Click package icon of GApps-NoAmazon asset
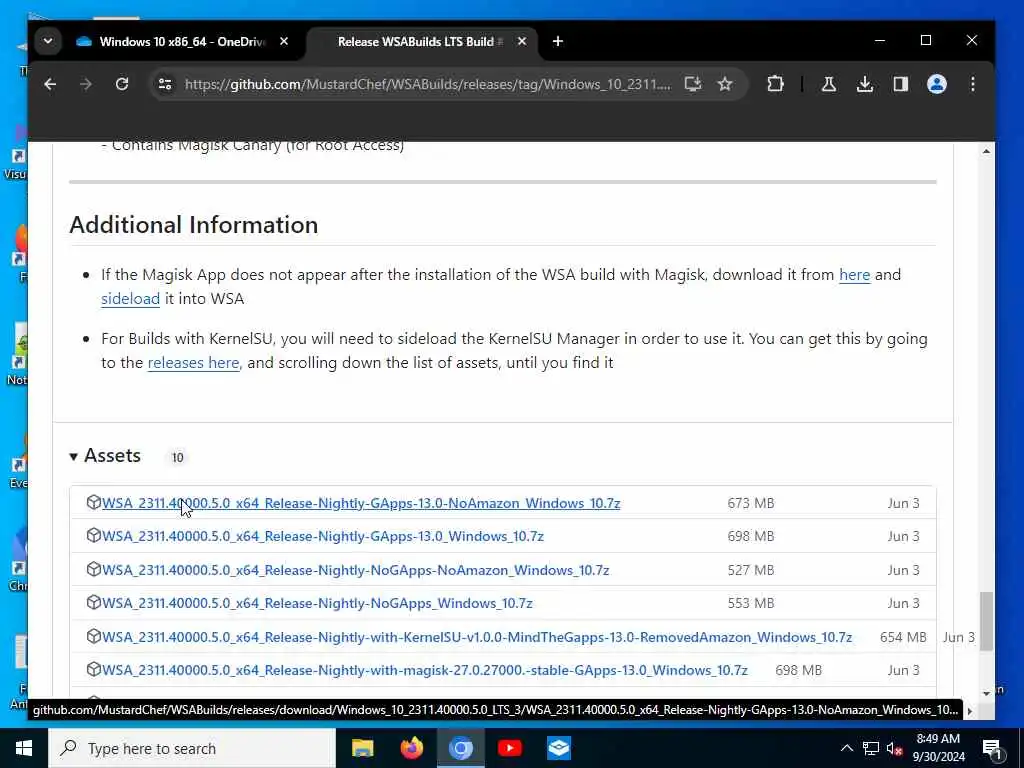This screenshot has height=768, width=1024. pos(93,502)
